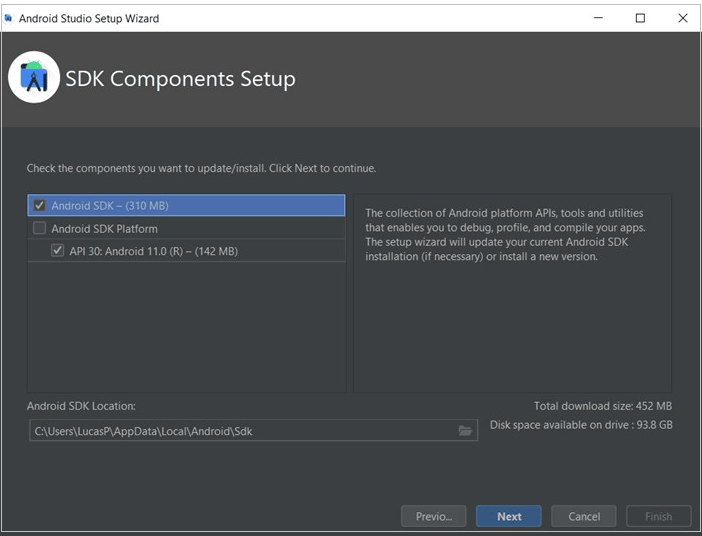Screen dimensions: 702x536
Task: Toggle the API 30 Android 11.0 checkbox
Action: 58,251
